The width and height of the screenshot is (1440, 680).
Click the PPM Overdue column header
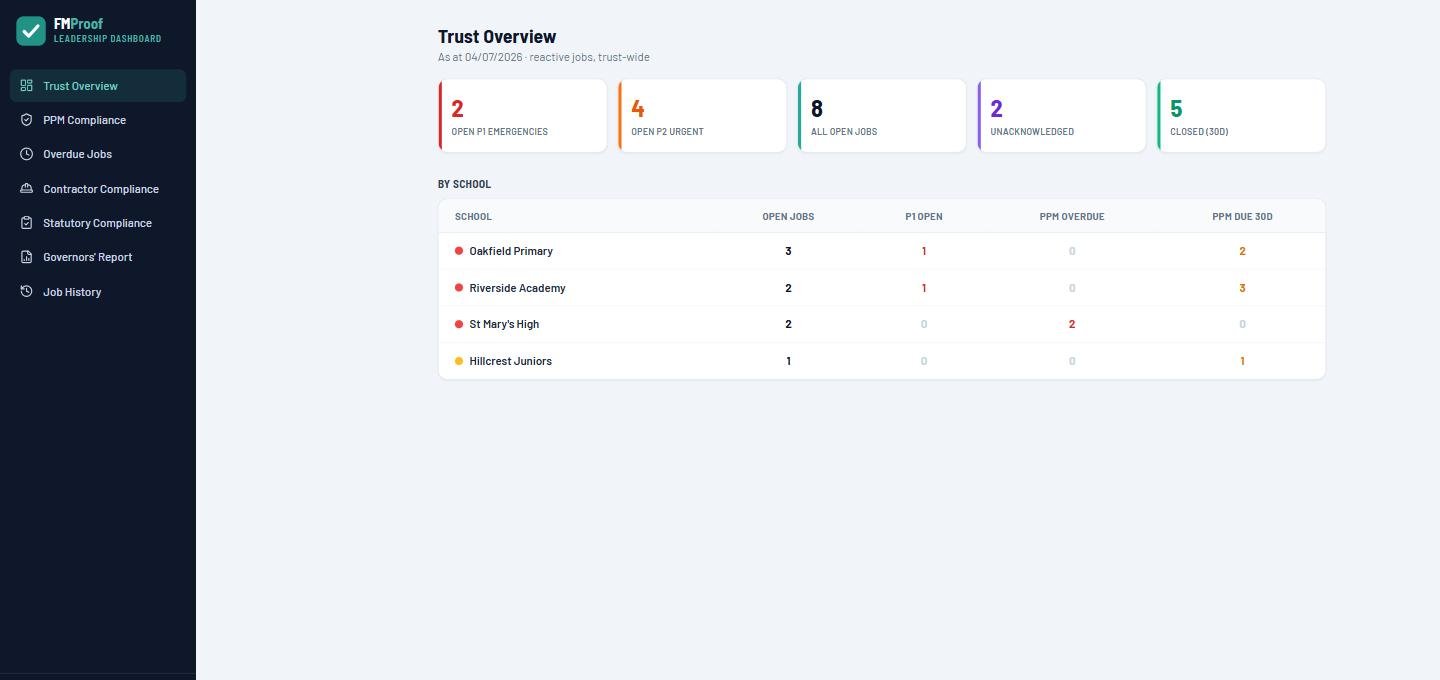click(1072, 217)
